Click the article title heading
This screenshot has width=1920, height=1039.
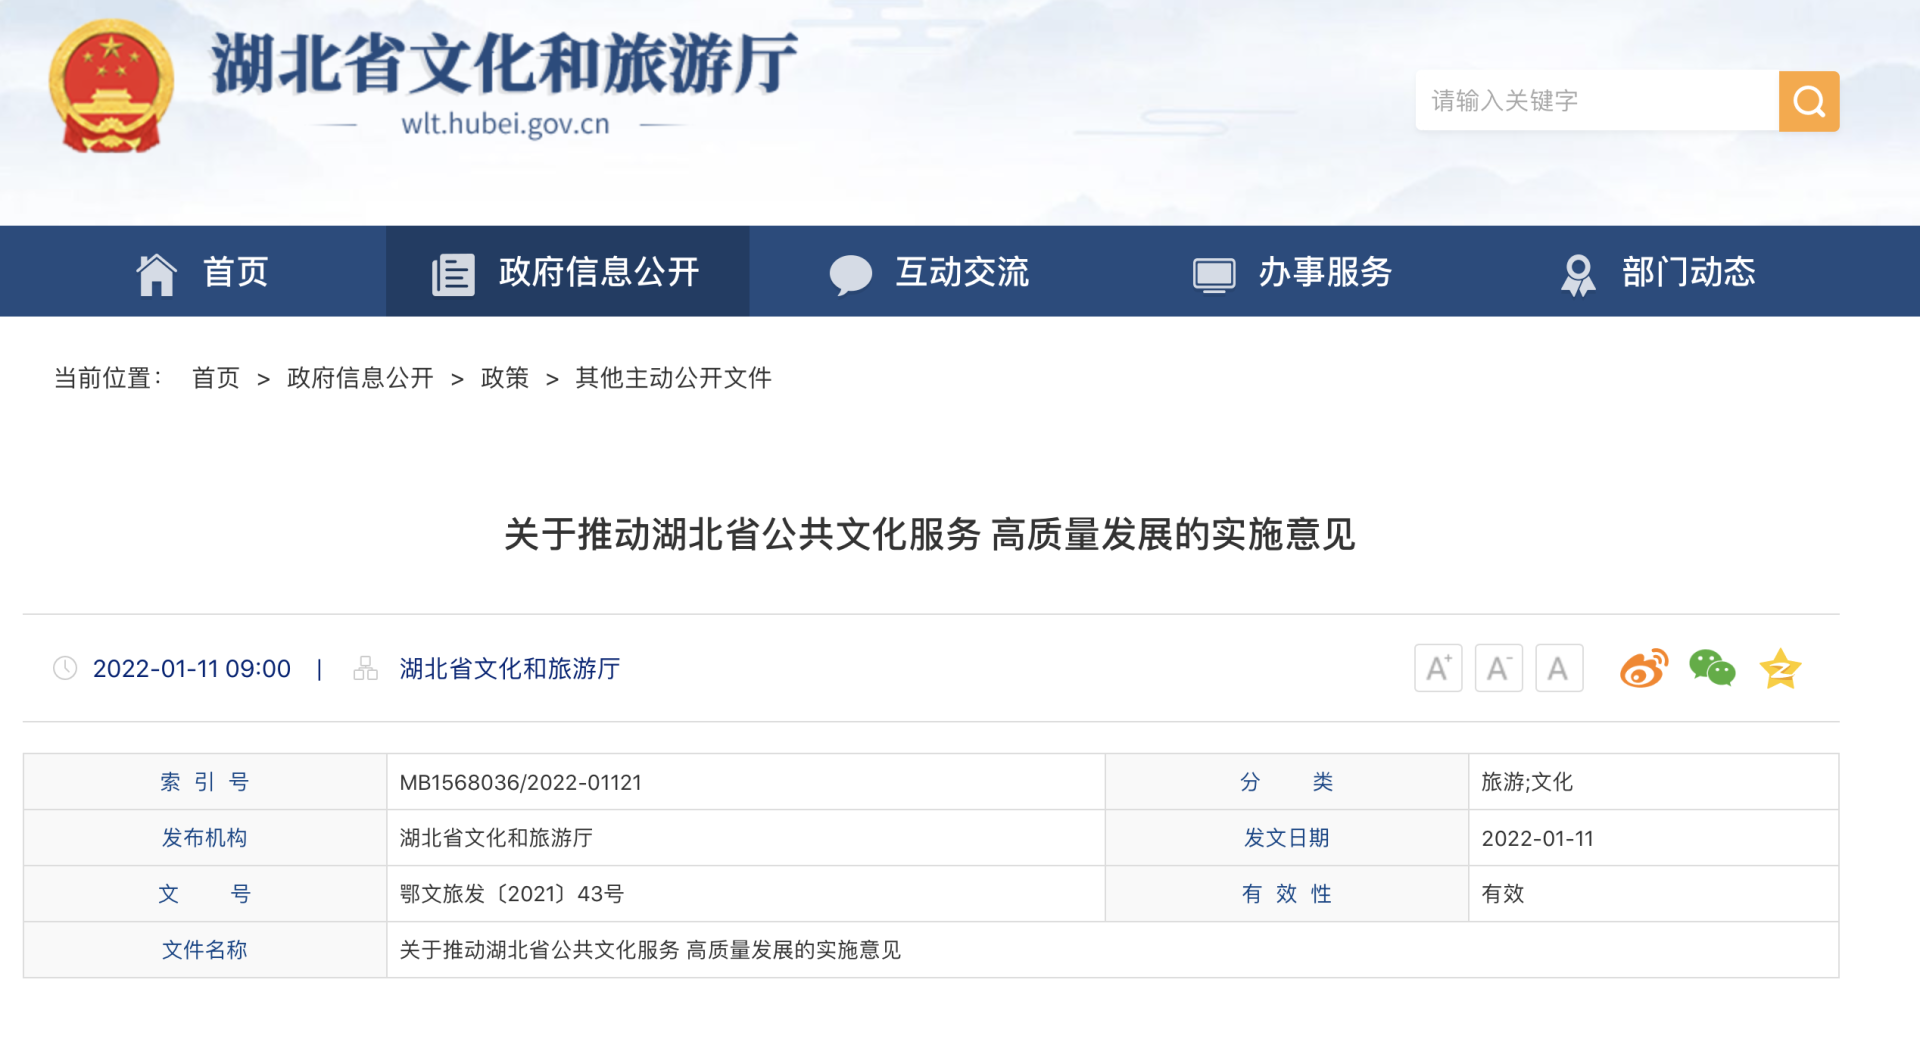(930, 534)
